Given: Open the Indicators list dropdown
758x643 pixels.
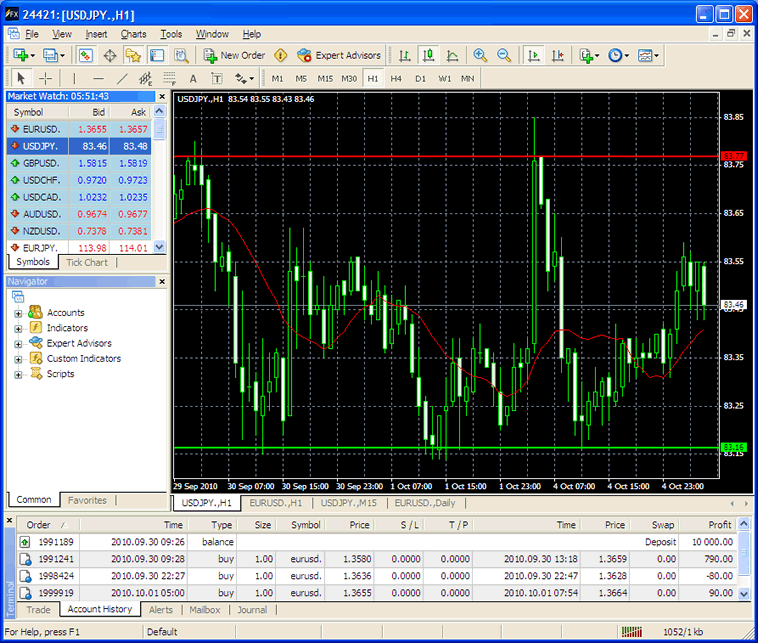Looking at the screenshot, I should 589,56.
